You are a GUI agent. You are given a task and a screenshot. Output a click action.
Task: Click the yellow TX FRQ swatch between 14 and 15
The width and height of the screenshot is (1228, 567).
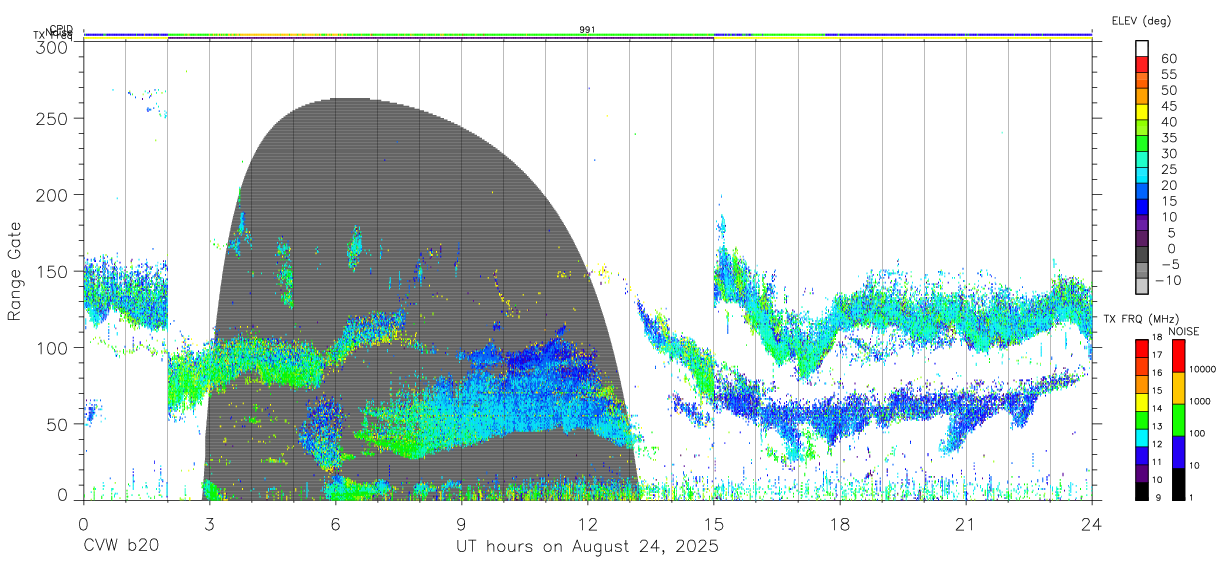tap(1143, 400)
